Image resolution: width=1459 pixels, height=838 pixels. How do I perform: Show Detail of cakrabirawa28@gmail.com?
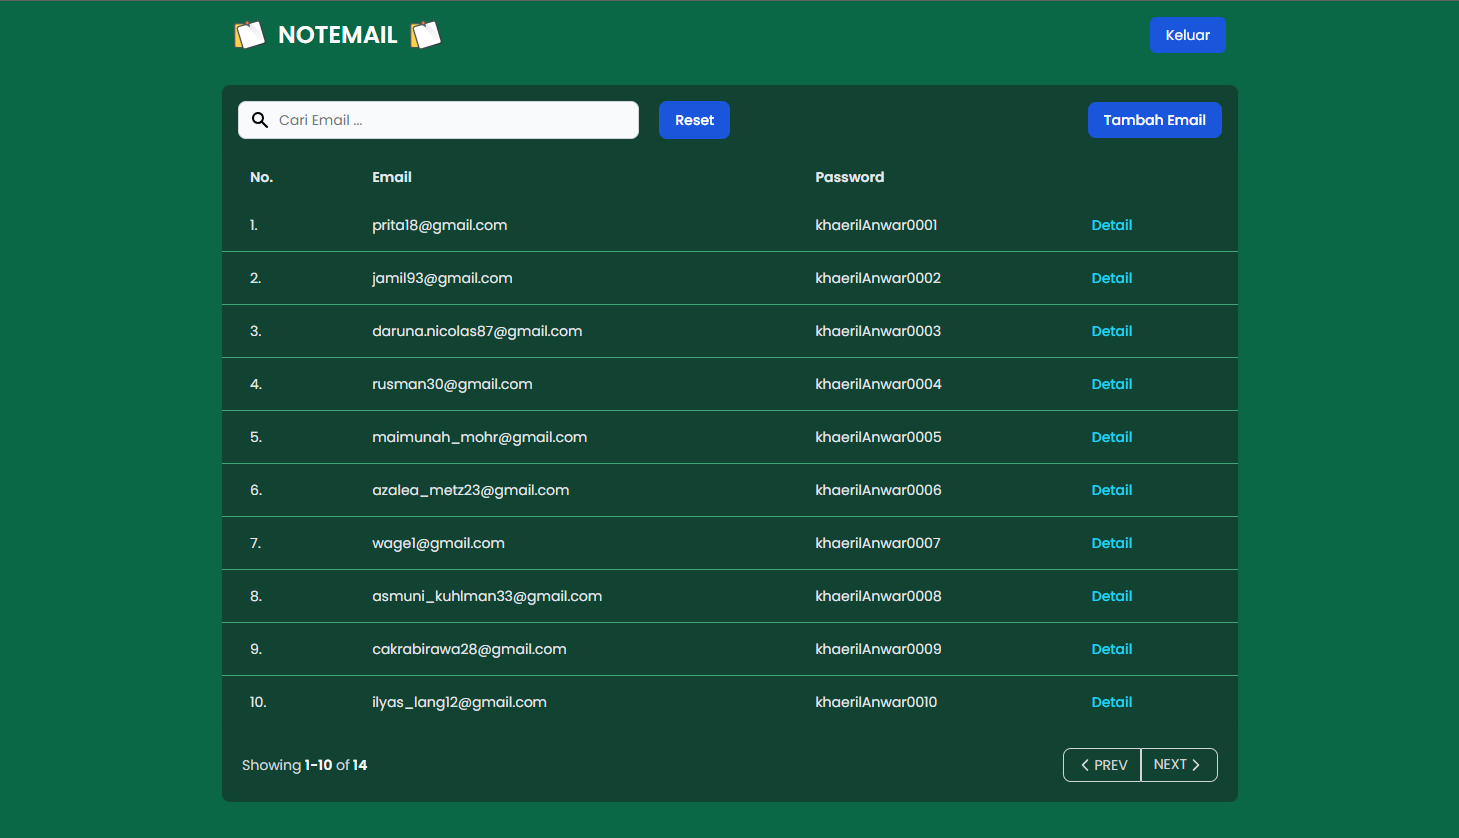pyautogui.click(x=1112, y=649)
